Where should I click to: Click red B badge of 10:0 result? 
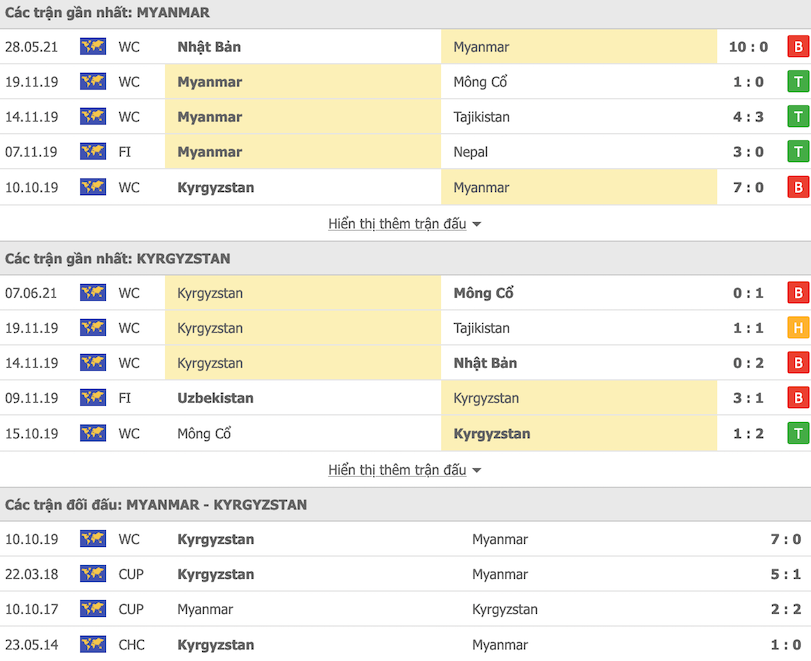coord(798,47)
